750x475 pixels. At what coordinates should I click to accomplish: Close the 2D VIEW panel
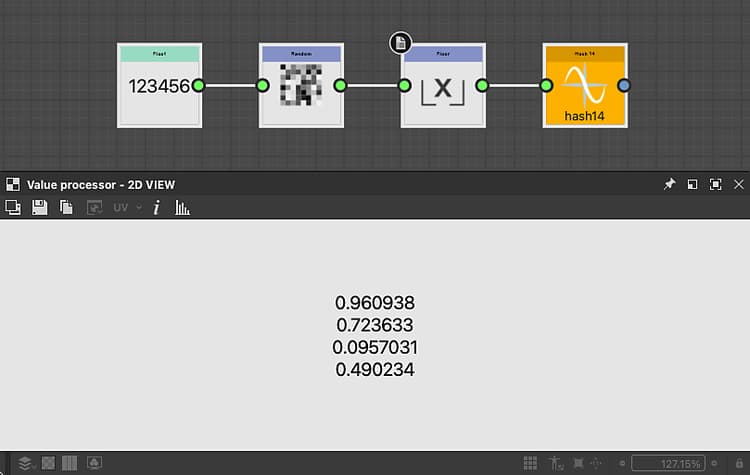[x=739, y=184]
